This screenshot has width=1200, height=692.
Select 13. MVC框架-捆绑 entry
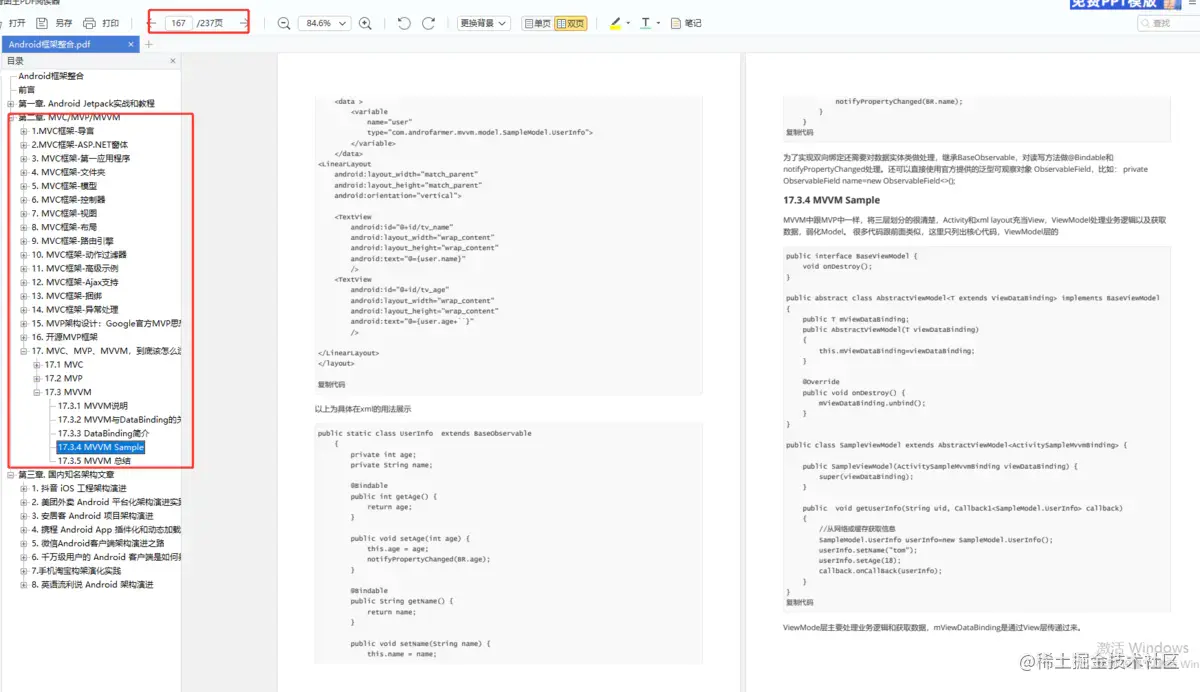coord(67,296)
